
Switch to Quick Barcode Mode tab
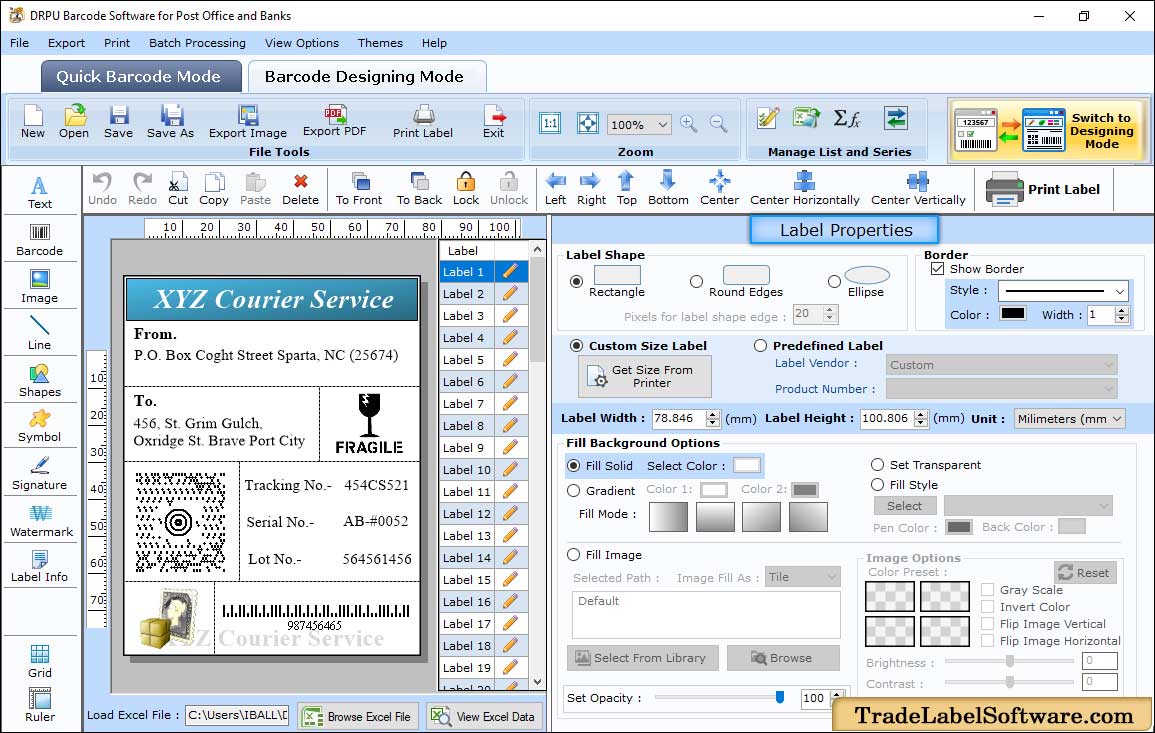[x=141, y=77]
